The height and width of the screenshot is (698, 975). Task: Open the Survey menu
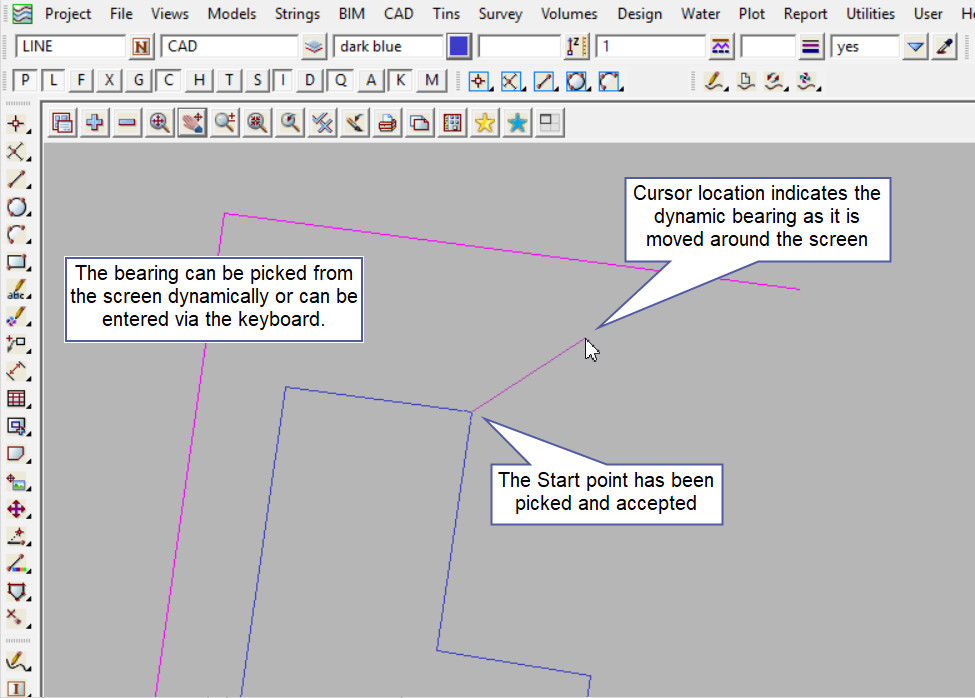(x=500, y=14)
